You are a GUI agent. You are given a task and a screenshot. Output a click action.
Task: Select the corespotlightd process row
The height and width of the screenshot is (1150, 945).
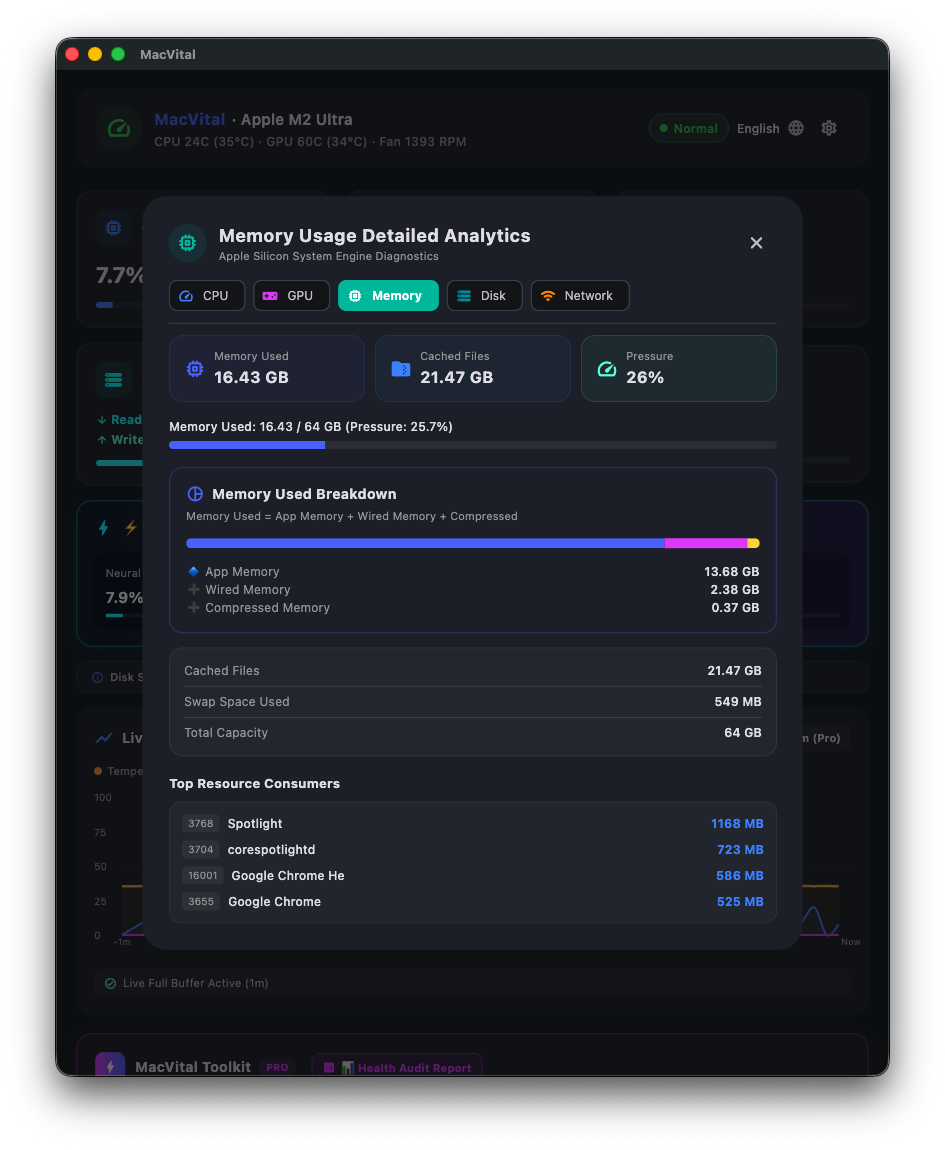click(x=472, y=849)
